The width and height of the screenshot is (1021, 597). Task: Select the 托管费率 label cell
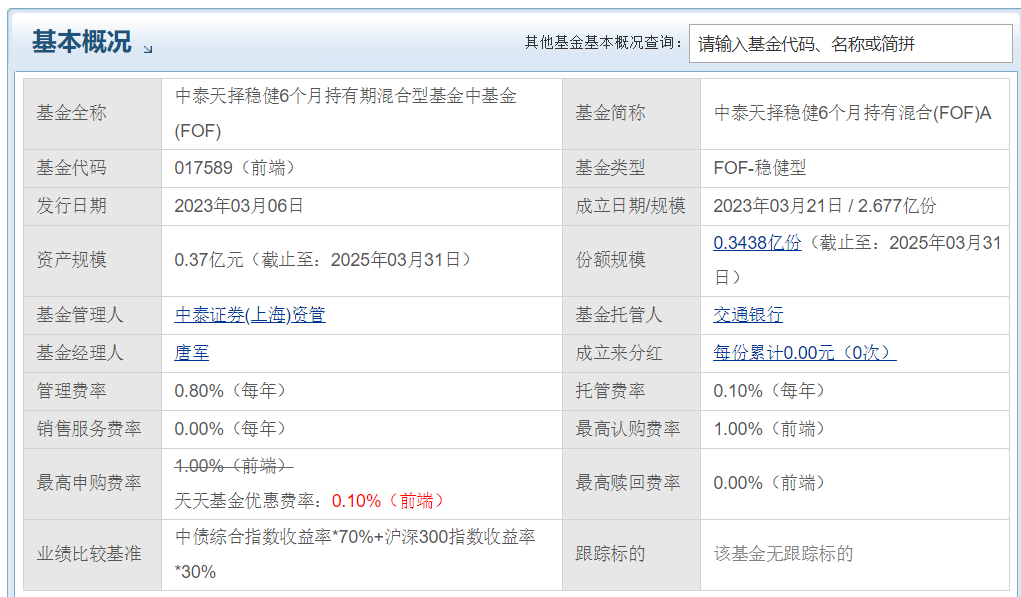[x=632, y=391]
